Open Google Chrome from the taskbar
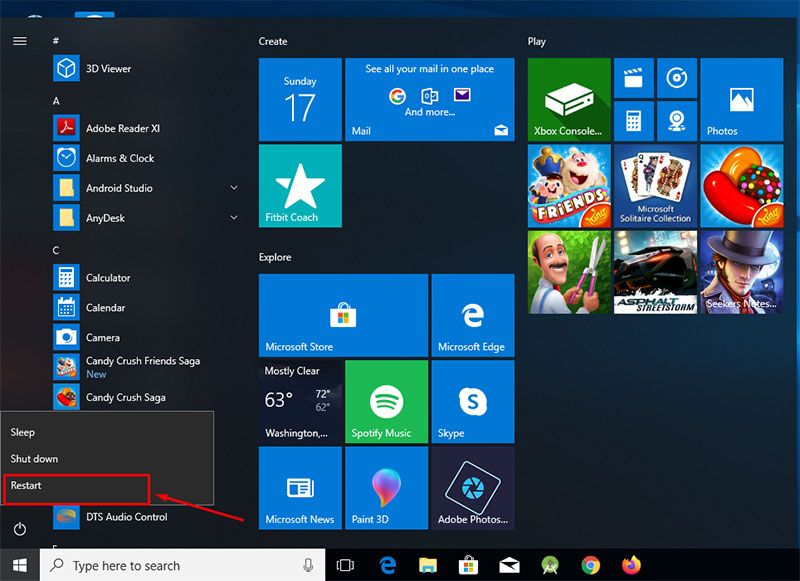This screenshot has width=800, height=581. tap(591, 565)
